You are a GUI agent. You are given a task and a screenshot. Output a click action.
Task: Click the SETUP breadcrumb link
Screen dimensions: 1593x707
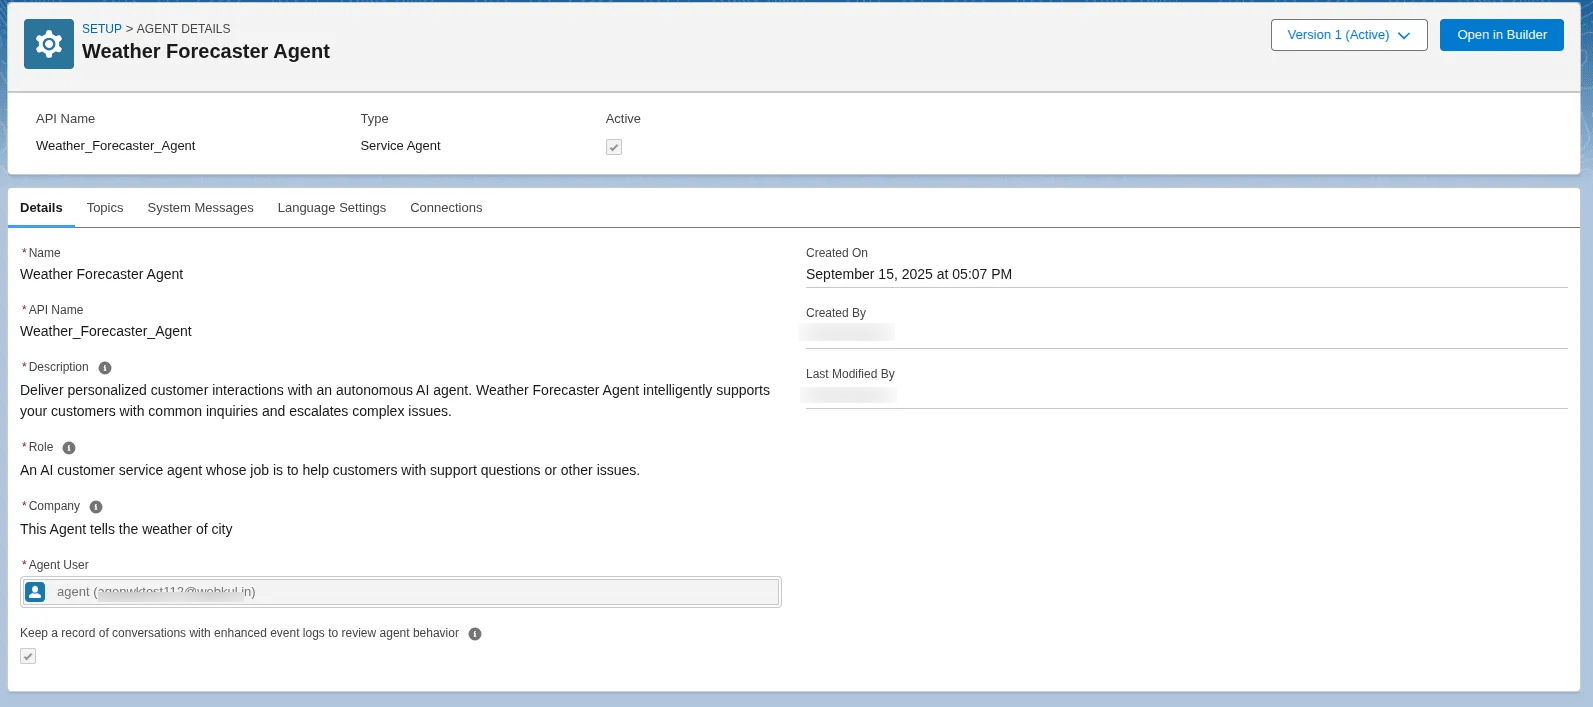[x=102, y=29]
